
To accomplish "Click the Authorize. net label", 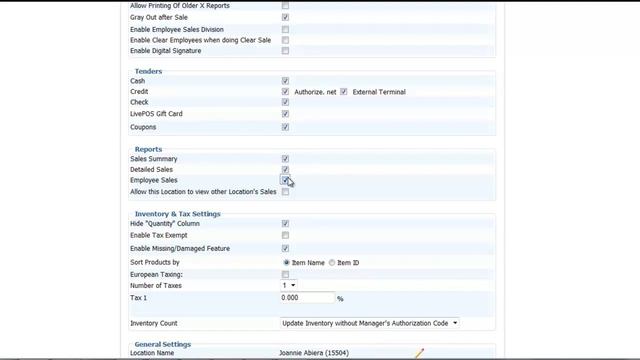I will pos(315,92).
